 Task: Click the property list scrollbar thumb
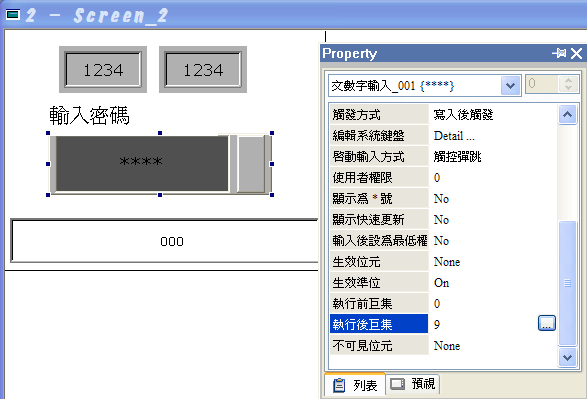point(567,283)
